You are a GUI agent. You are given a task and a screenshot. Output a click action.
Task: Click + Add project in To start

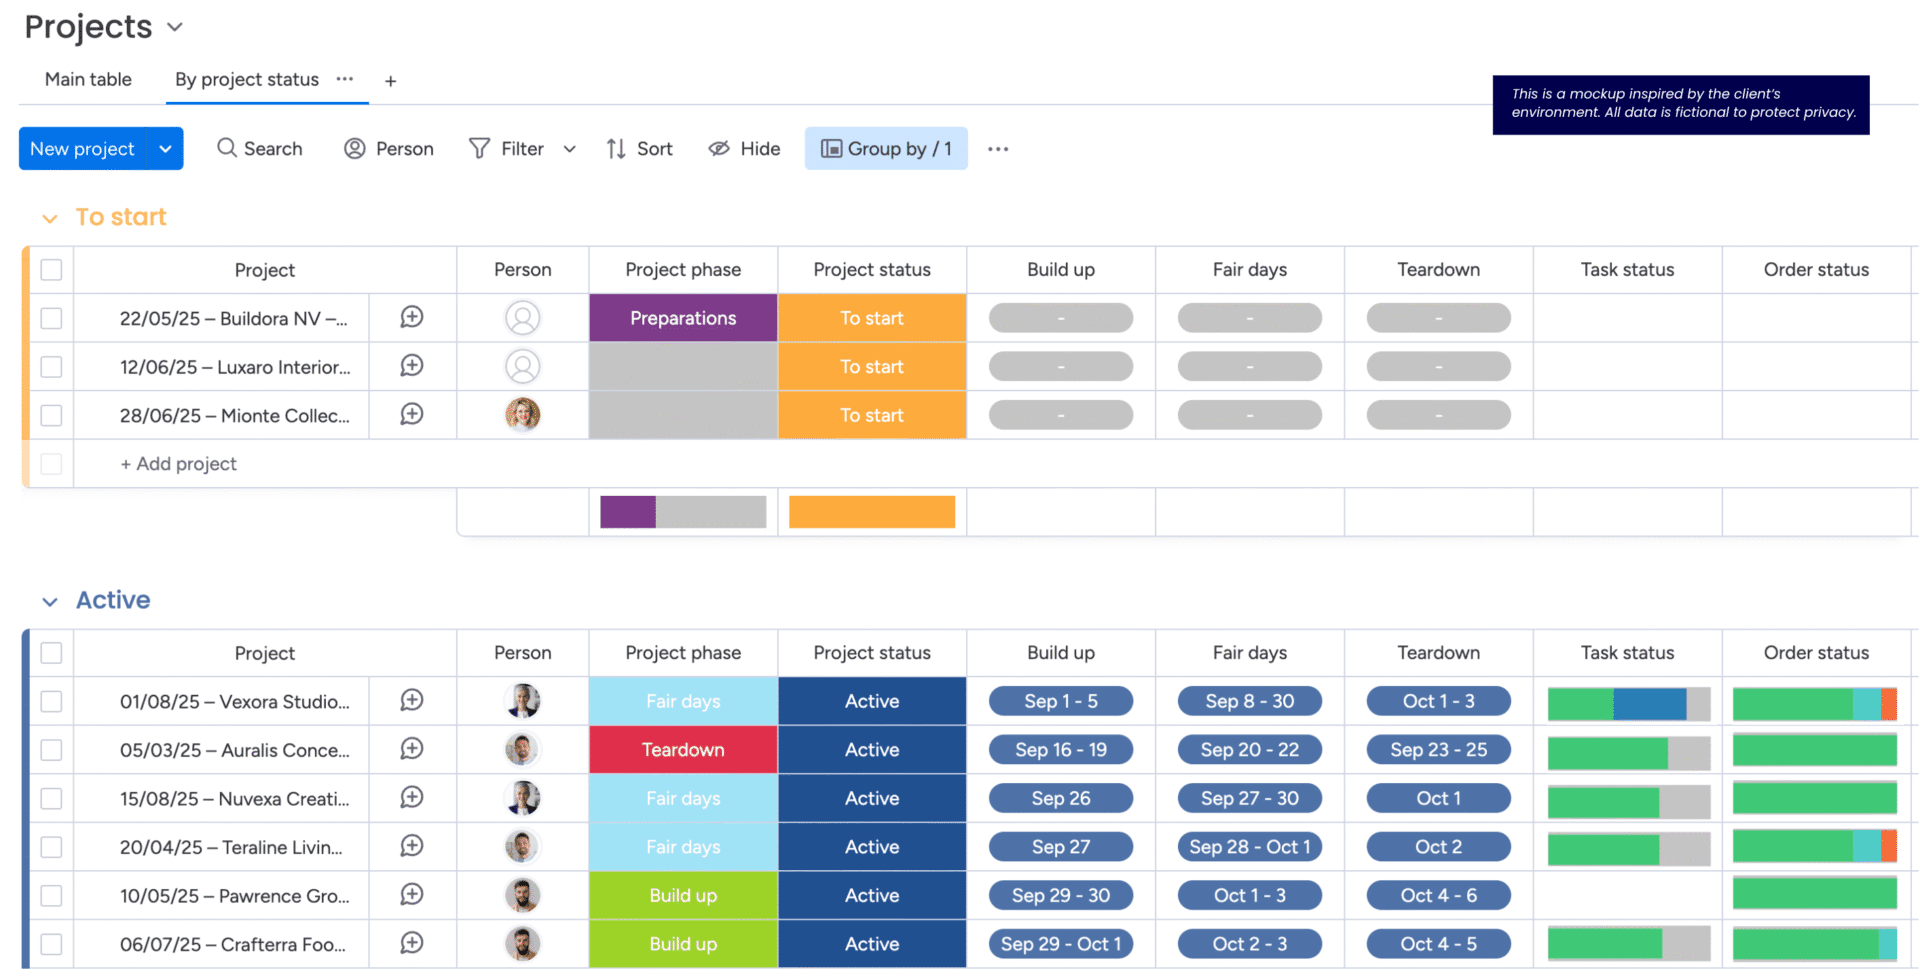[178, 464]
